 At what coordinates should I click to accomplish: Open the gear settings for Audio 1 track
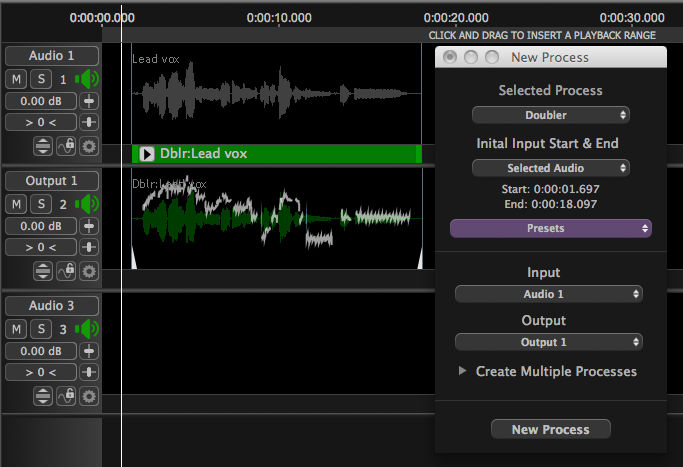pyautogui.click(x=89, y=146)
